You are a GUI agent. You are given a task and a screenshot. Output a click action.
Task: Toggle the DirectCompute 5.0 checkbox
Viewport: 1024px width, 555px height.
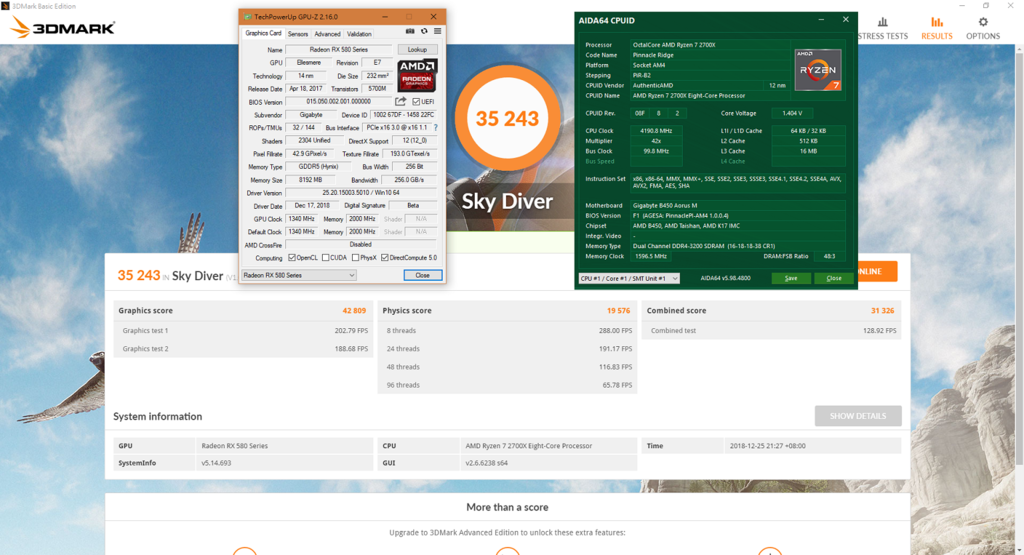[x=385, y=257]
